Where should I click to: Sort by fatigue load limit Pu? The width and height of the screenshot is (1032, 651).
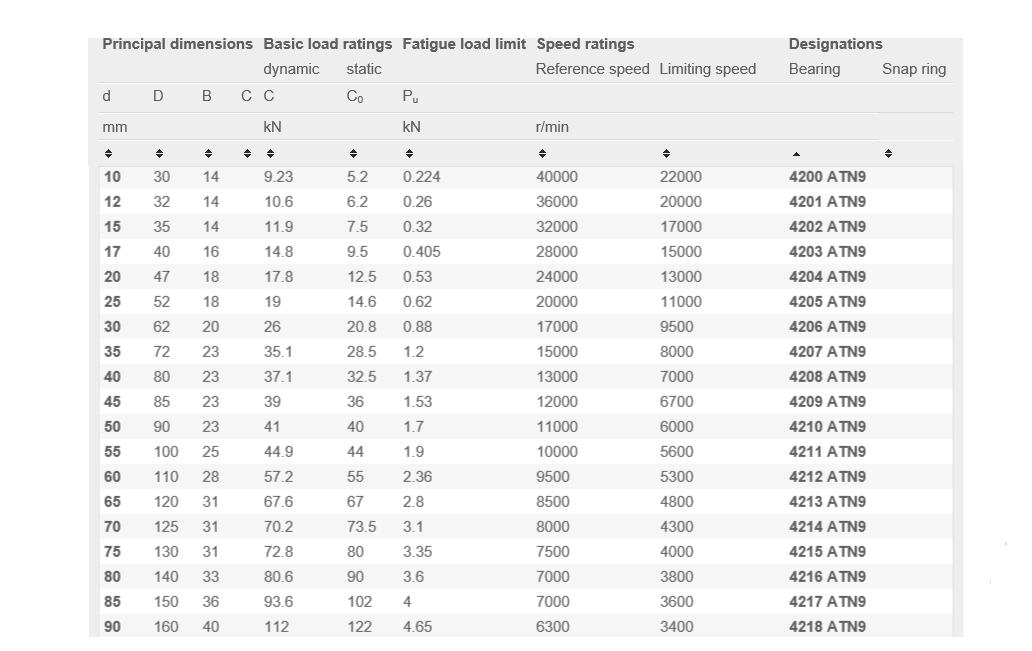tap(409, 153)
